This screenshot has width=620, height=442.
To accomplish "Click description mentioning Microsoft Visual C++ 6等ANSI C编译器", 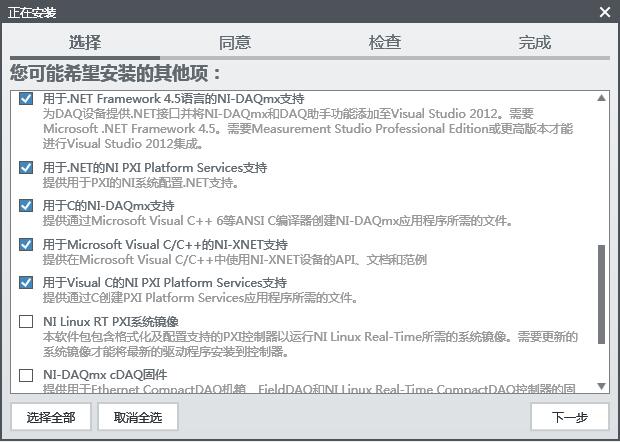I will pyautogui.click(x=278, y=221).
